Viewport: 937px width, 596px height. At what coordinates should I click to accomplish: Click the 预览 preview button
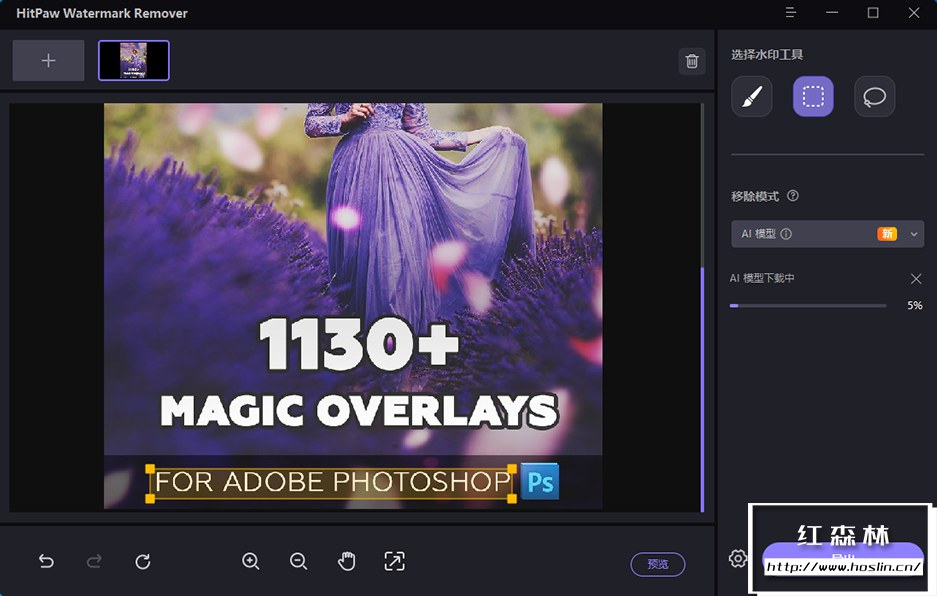[658, 564]
